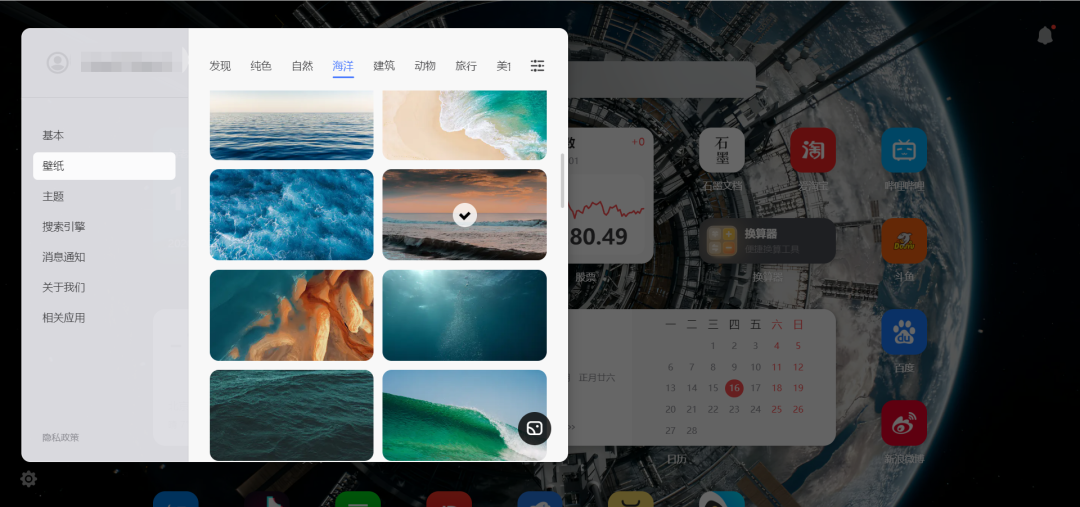Screen dimensions: 1080x507
Task: Open the 基本 settings section
Action: point(104,136)
